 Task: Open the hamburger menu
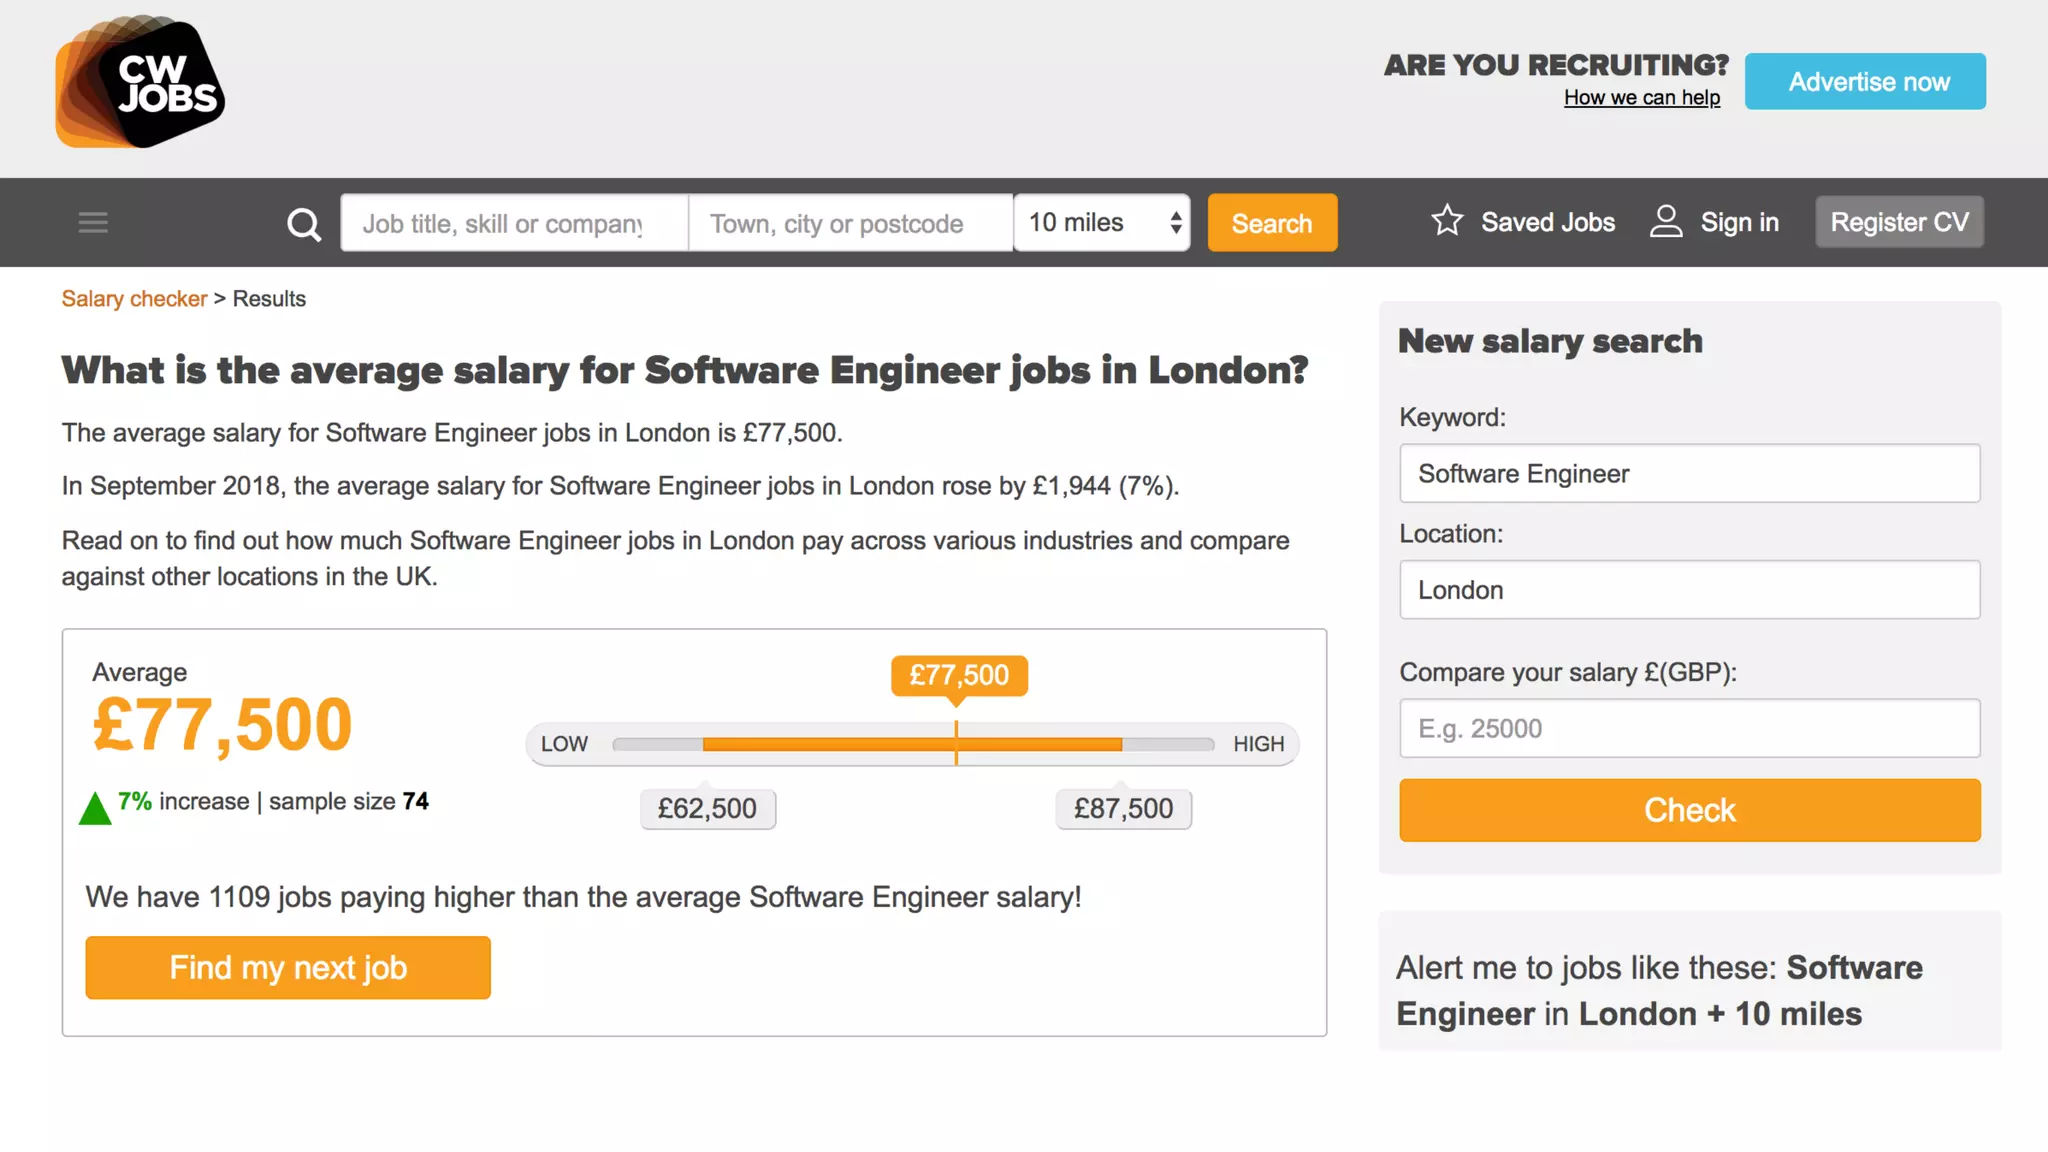coord(93,222)
